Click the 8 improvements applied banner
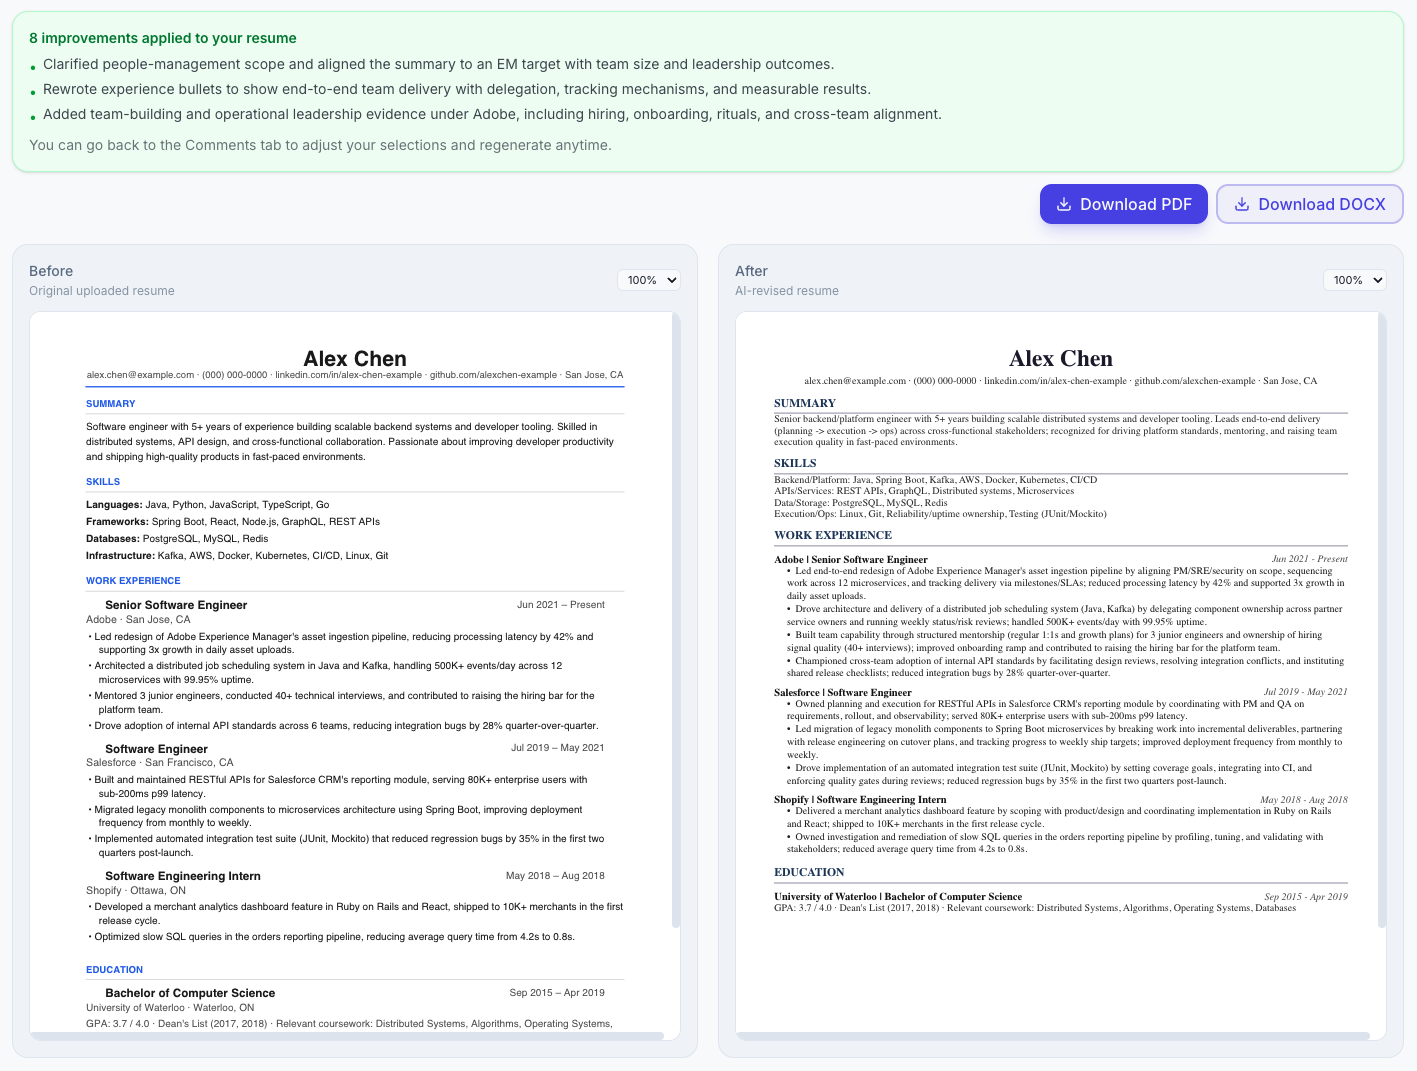1417x1071 pixels. point(708,90)
